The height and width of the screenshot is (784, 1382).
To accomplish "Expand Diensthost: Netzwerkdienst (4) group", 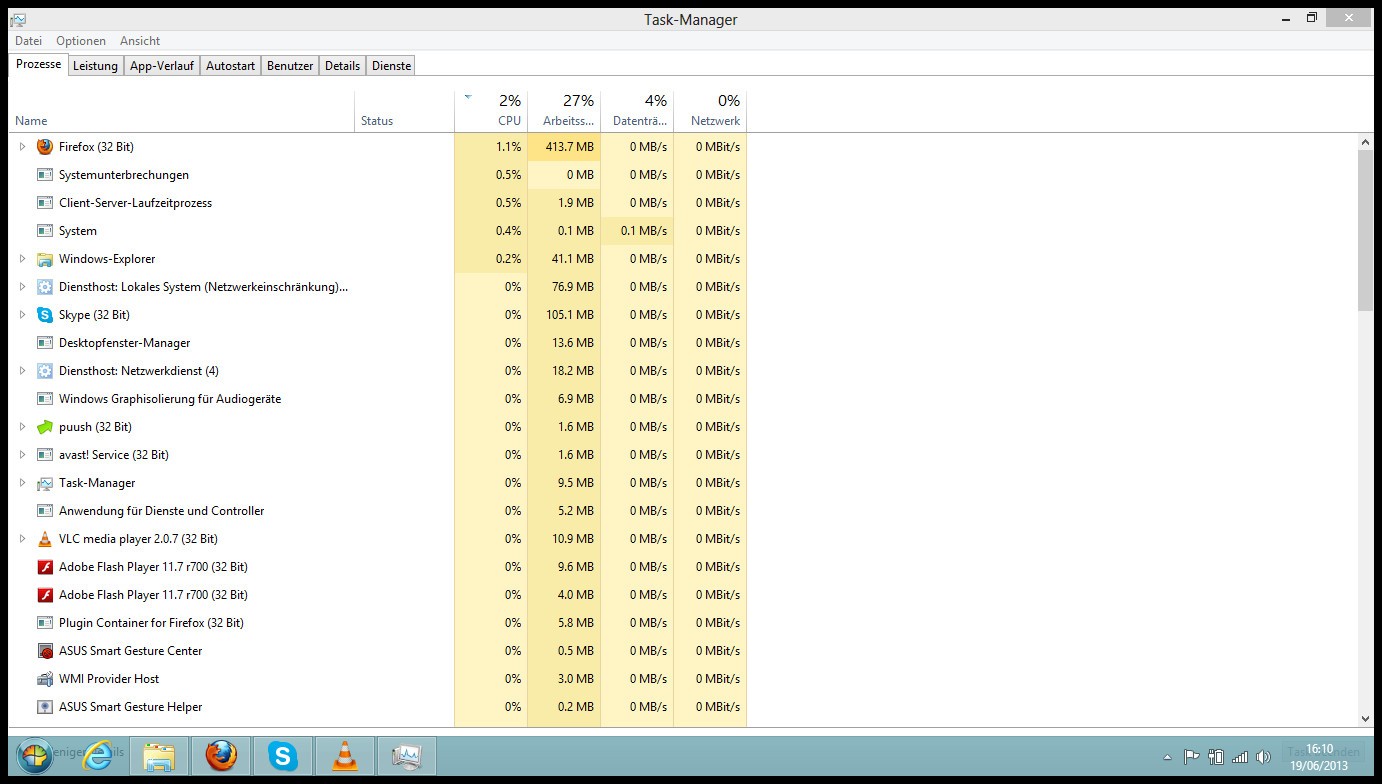I will pos(22,371).
